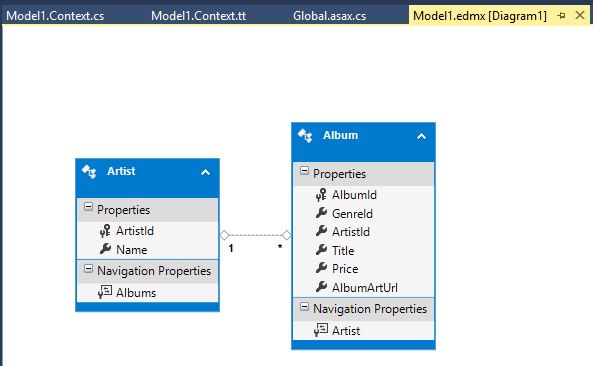
Task: Open the Global.asax.cs tab
Action: pyautogui.click(x=329, y=16)
